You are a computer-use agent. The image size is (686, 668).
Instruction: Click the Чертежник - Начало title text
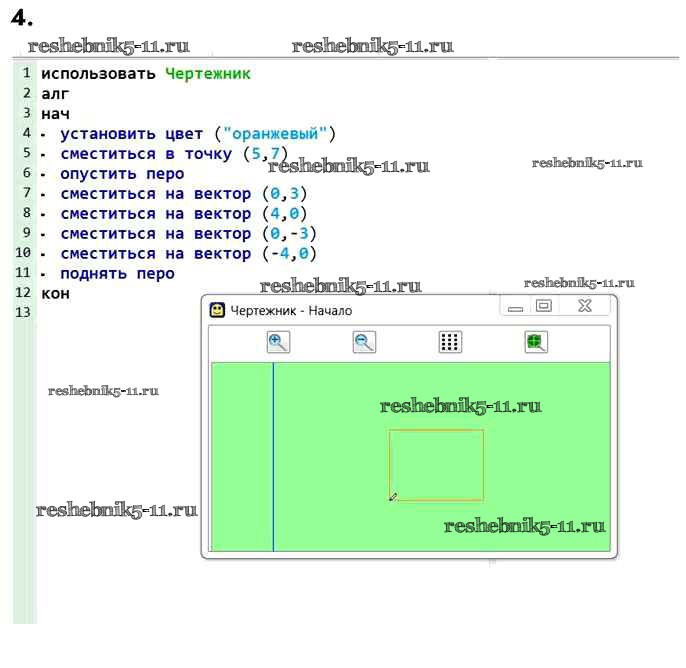(291, 310)
